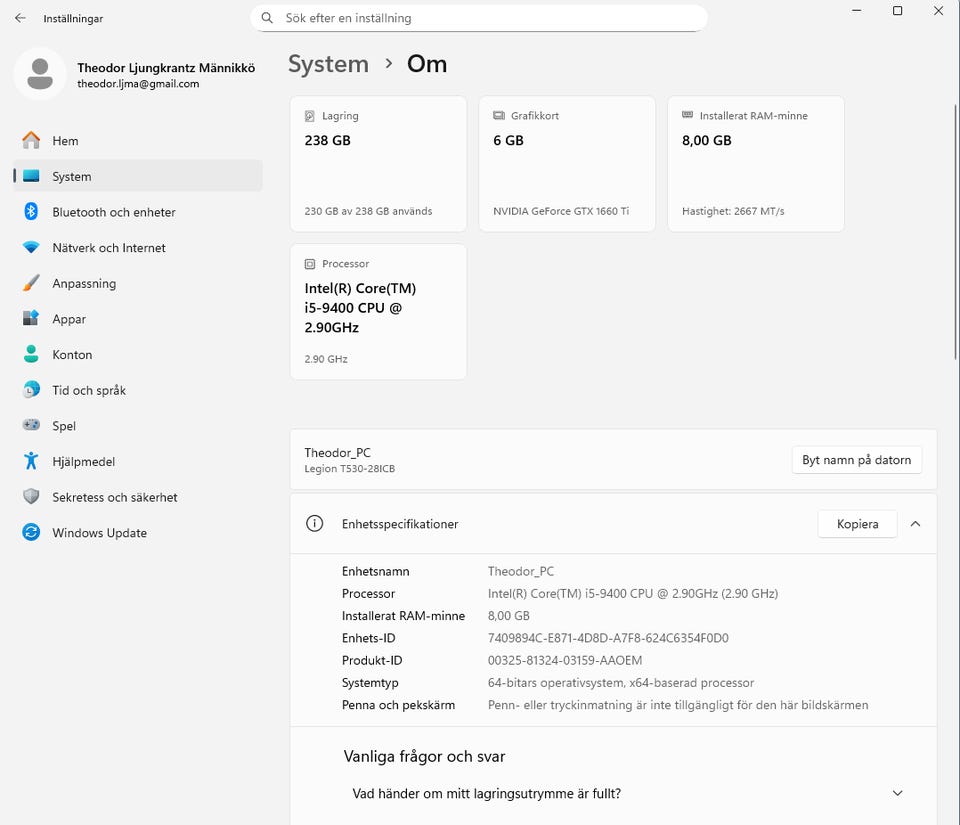The width and height of the screenshot is (960, 825).
Task: Click the Appar sidebar icon
Action: (32, 319)
